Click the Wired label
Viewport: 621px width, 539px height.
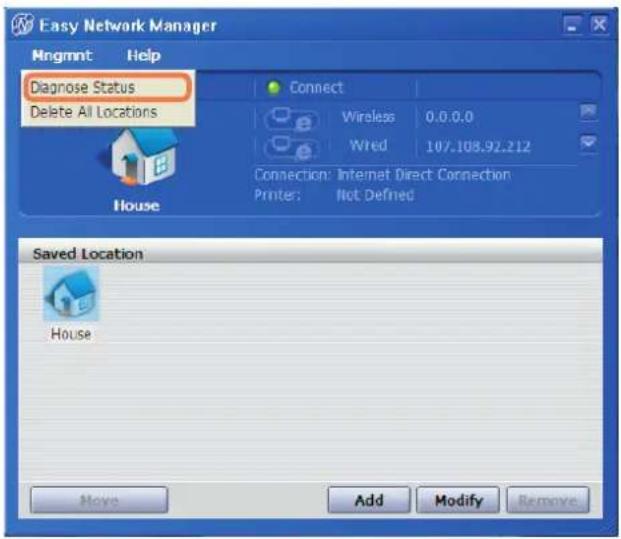click(368, 145)
